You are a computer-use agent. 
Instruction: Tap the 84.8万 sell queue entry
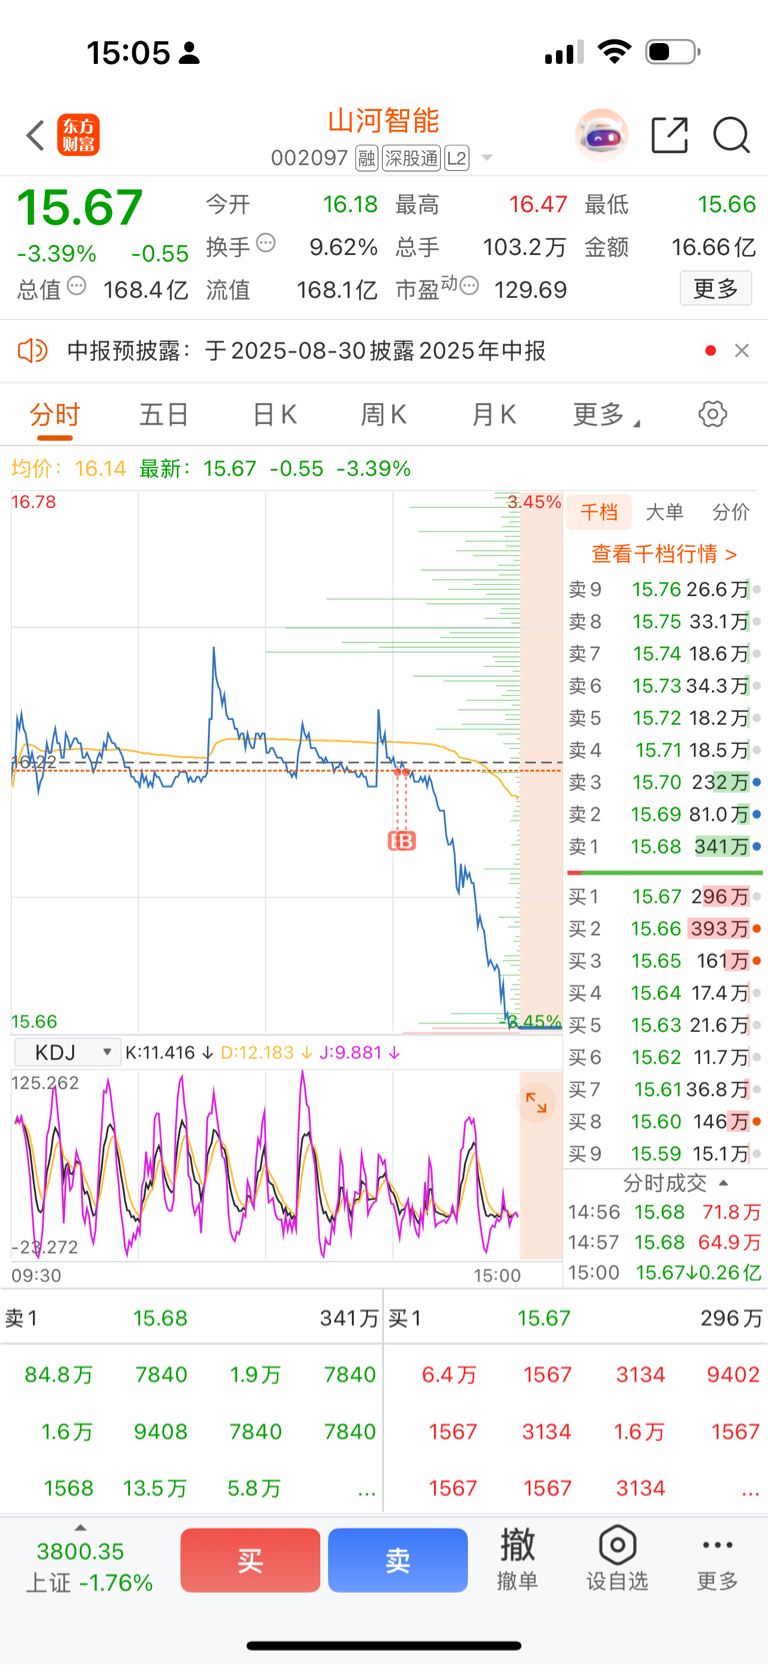coord(59,1374)
